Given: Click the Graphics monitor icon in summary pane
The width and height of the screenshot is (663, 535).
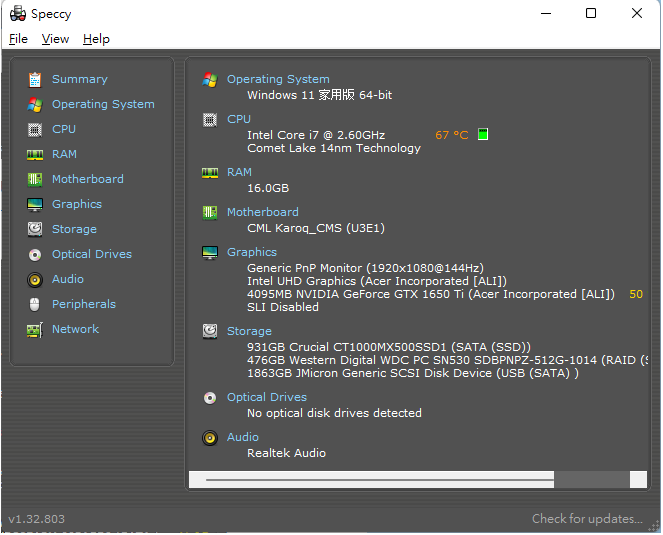Looking at the screenshot, I should [210, 252].
